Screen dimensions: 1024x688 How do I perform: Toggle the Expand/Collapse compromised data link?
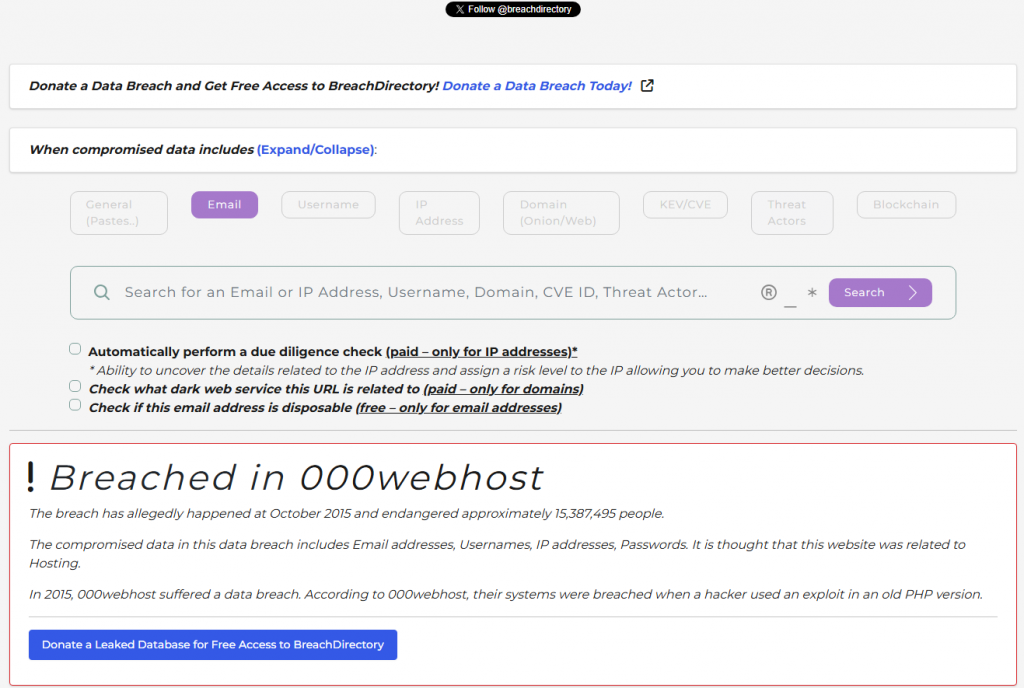click(315, 150)
